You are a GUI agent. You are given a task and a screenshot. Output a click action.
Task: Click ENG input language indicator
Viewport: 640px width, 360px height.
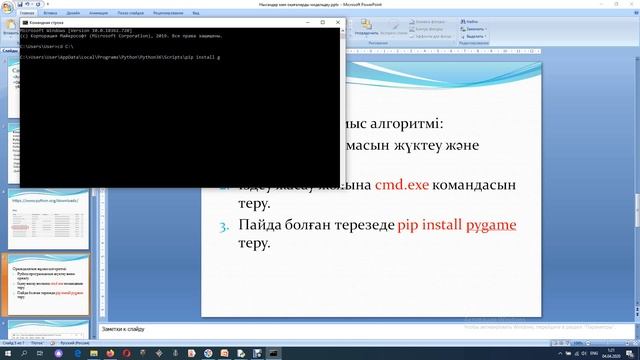point(594,353)
